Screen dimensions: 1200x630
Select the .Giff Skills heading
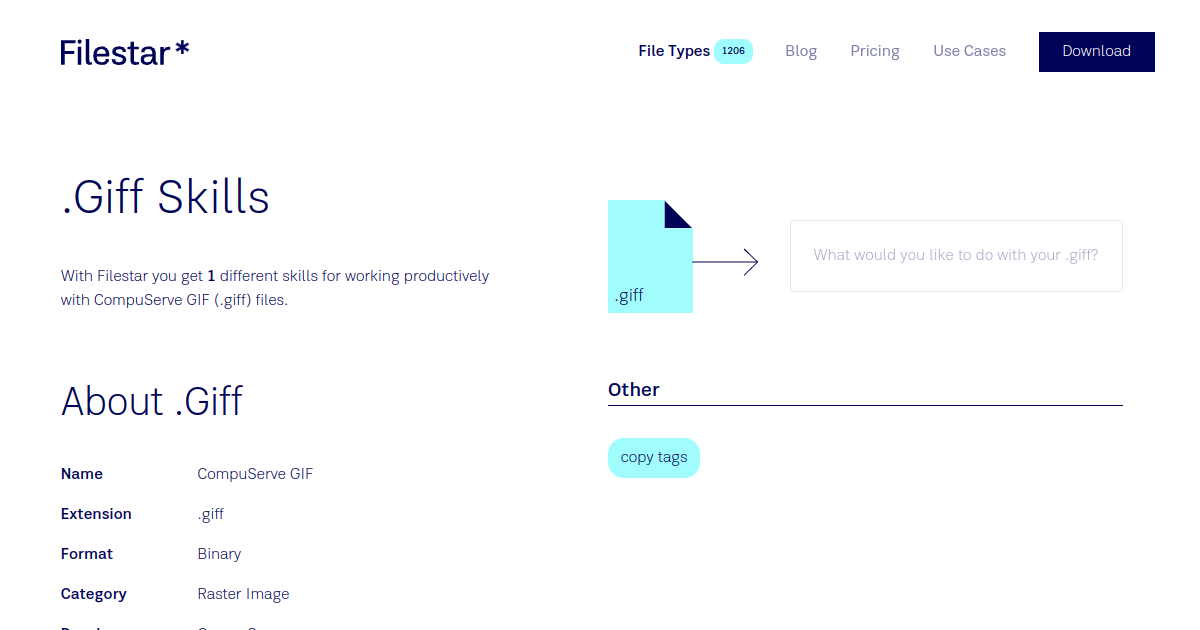coord(165,198)
